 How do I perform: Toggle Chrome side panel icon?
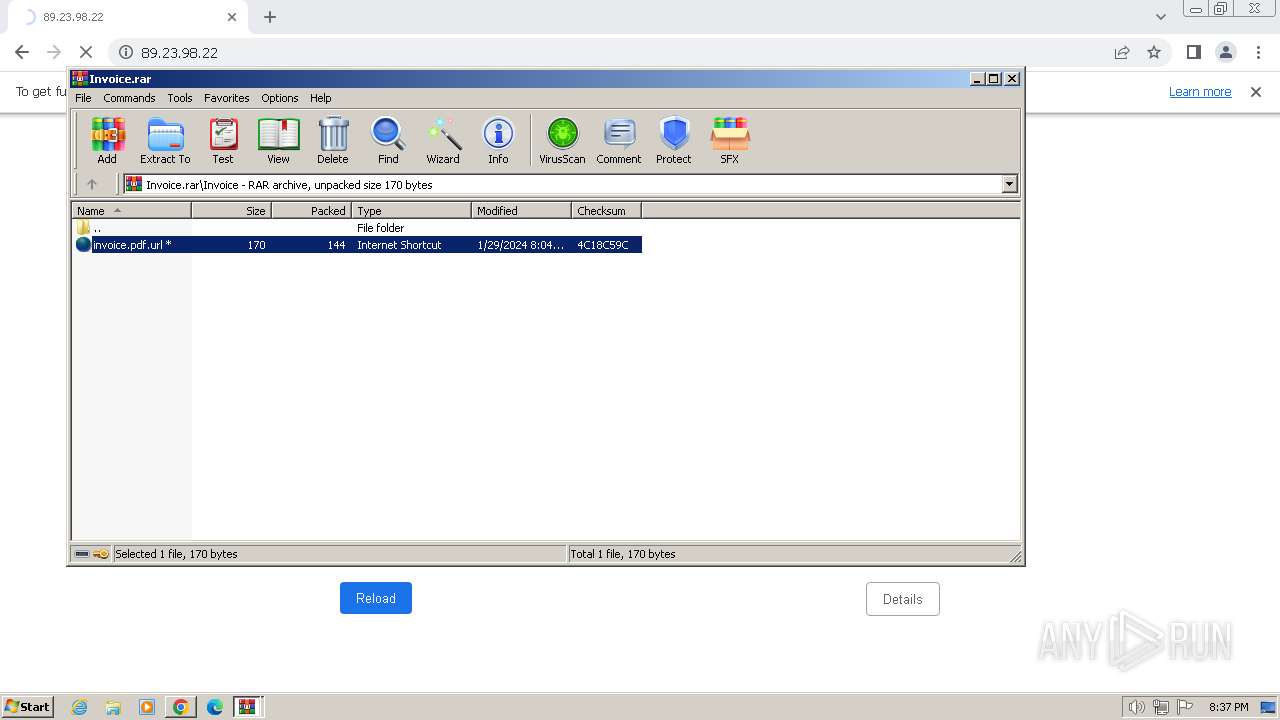(x=1194, y=52)
